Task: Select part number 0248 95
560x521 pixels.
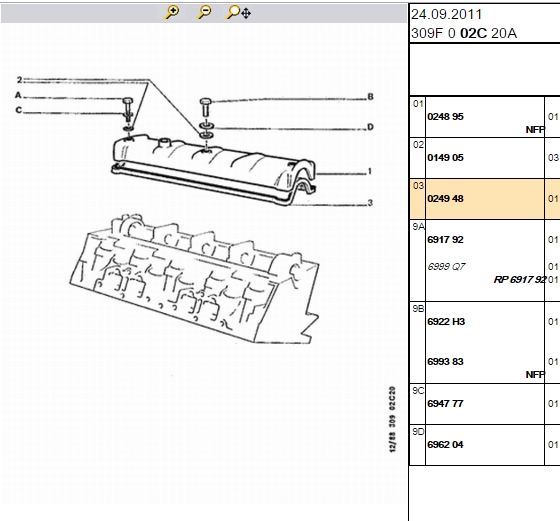Action: 445,117
